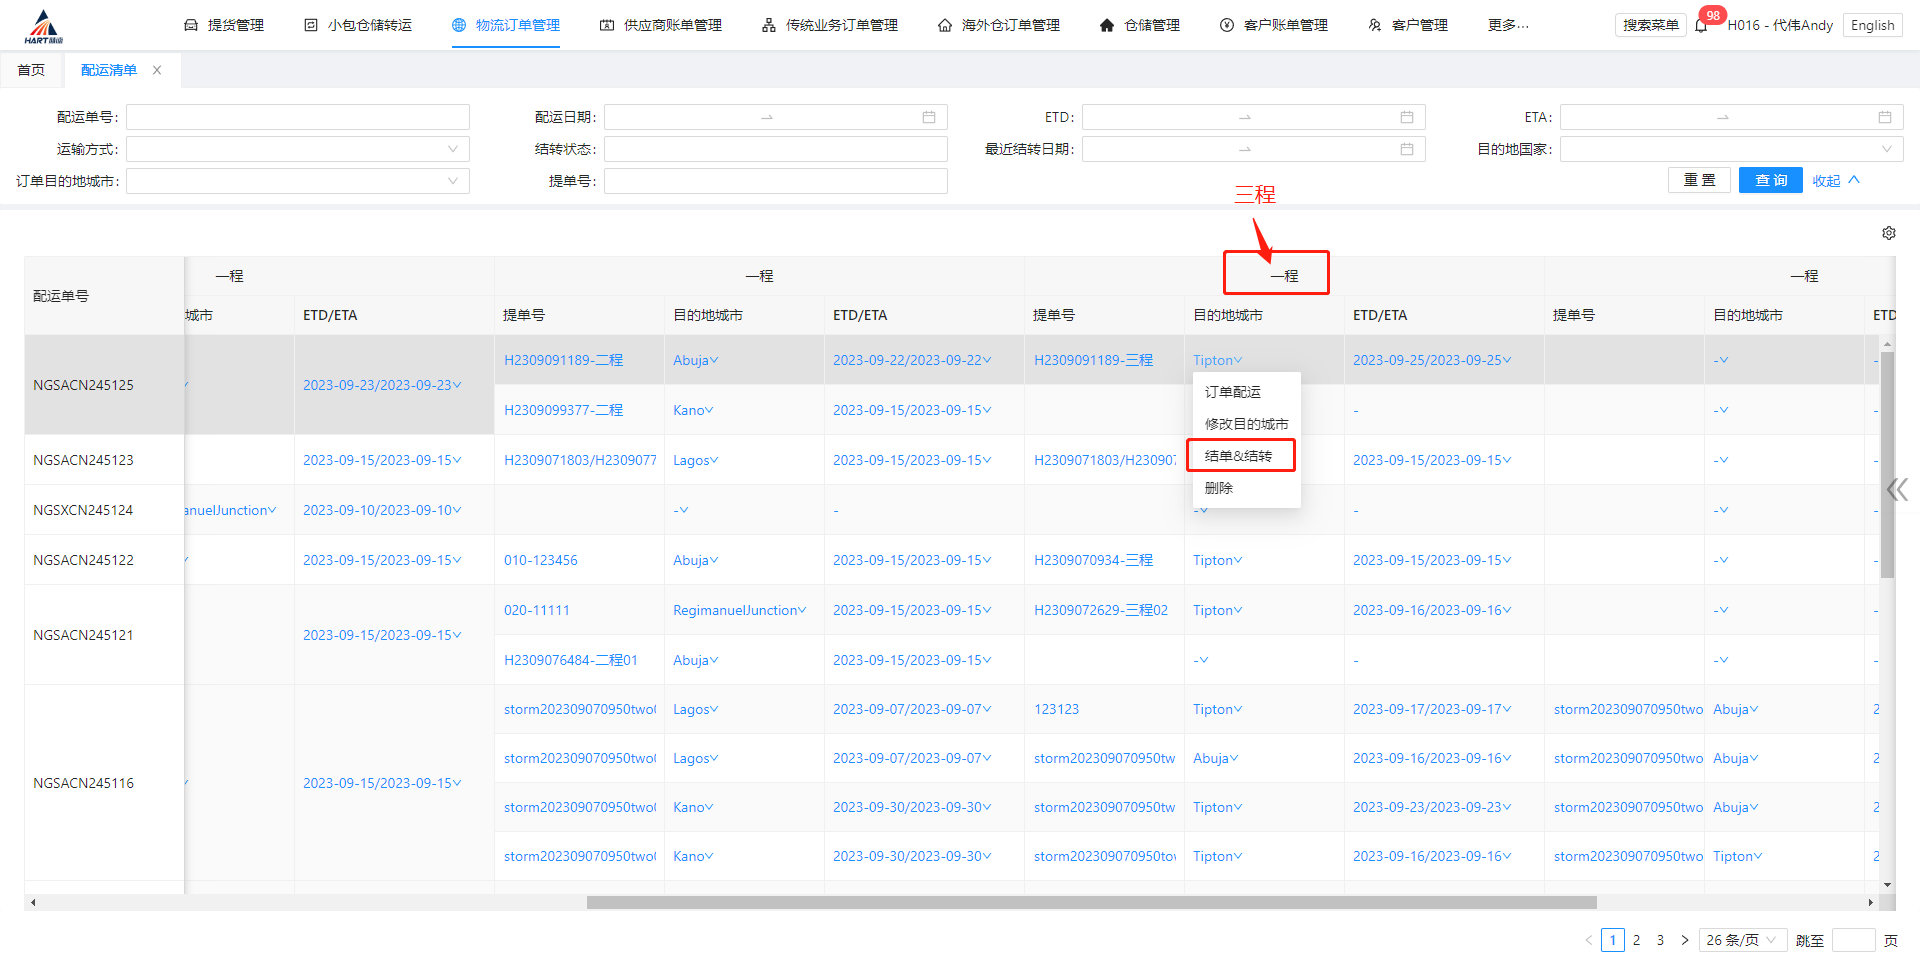
Task: Click the ETA field calendar icon
Action: coord(1884,117)
